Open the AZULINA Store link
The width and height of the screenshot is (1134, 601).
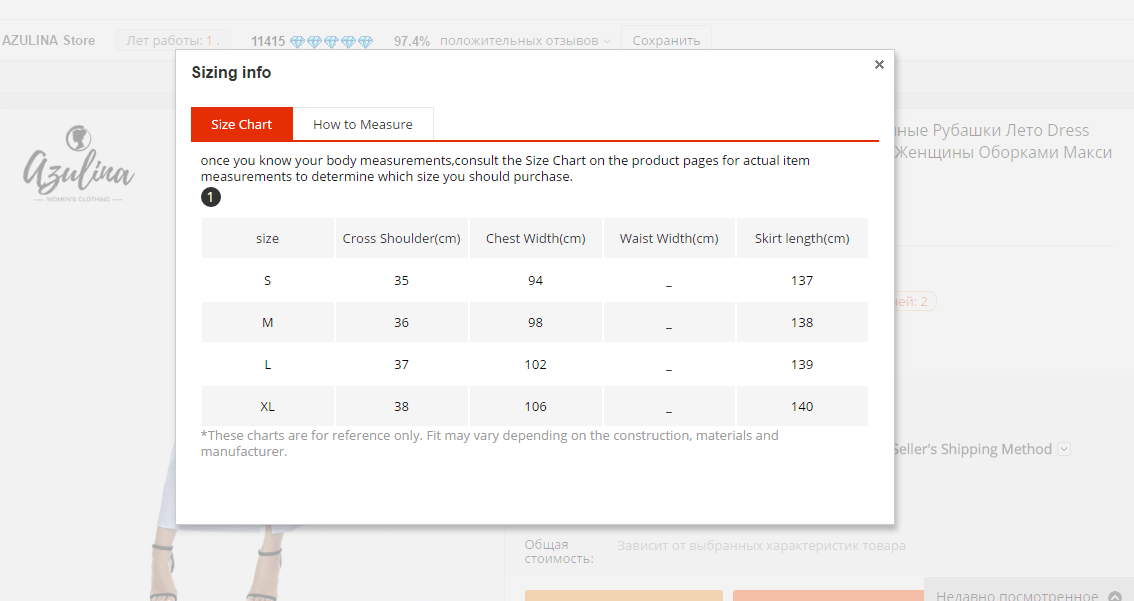[48, 41]
